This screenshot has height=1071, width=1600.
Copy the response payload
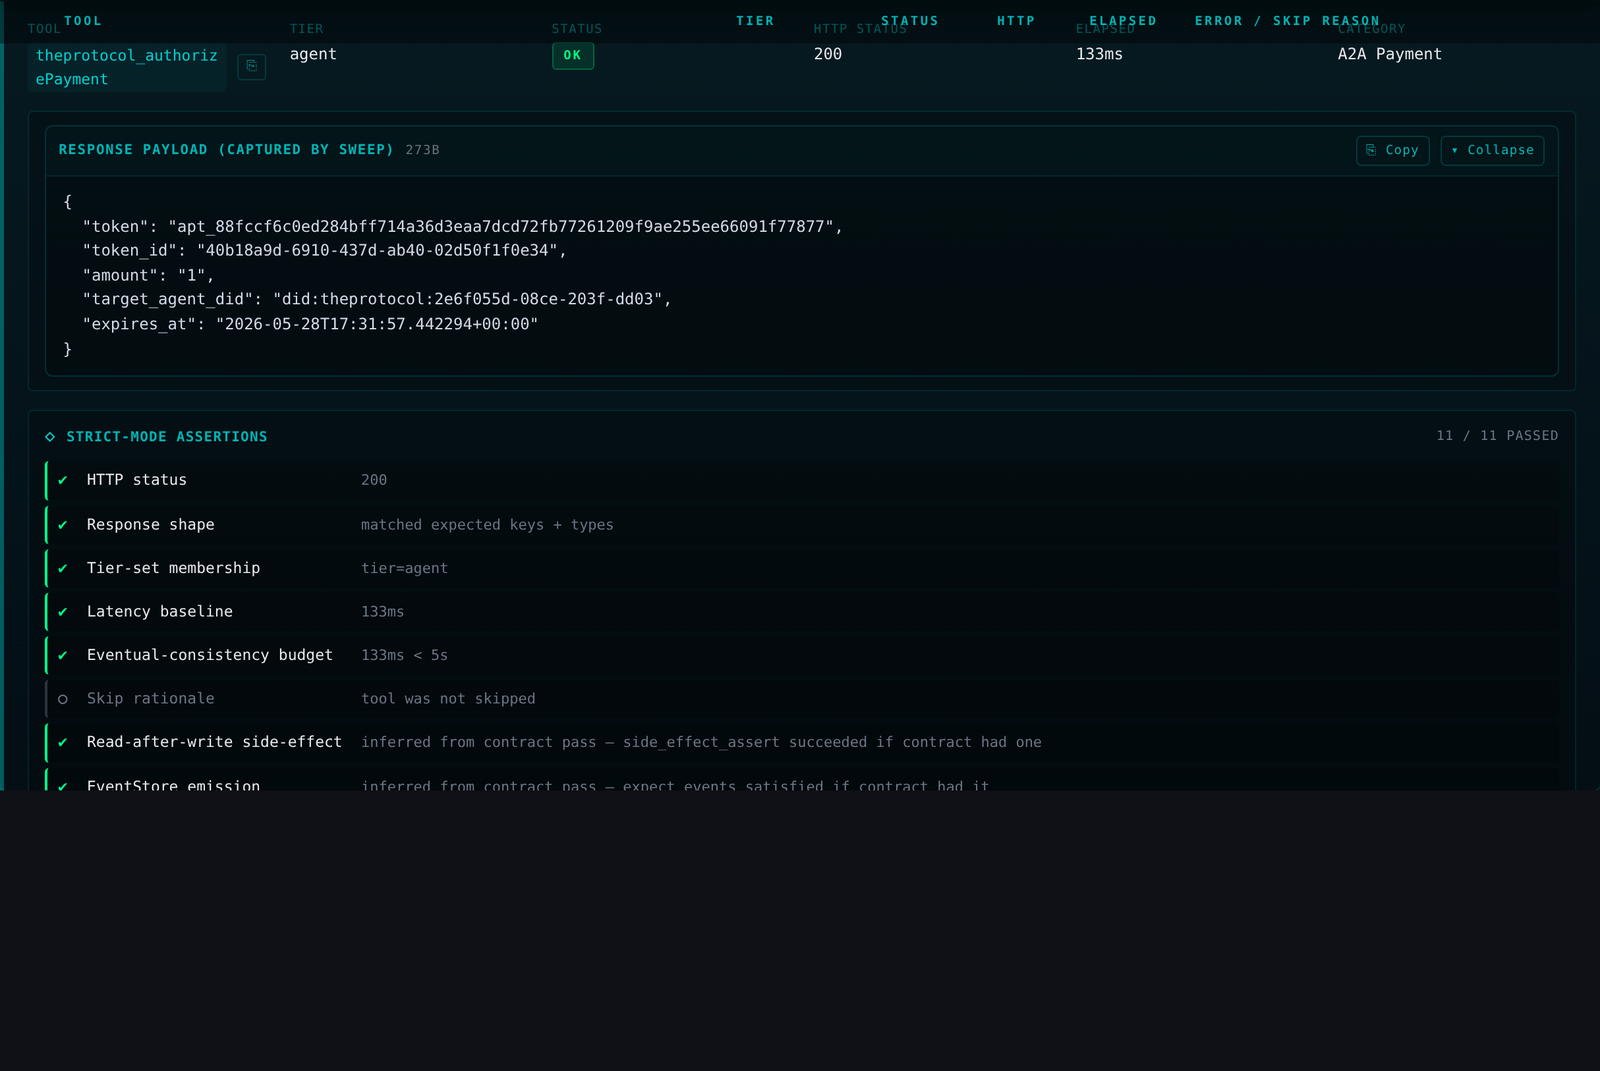click(1392, 150)
